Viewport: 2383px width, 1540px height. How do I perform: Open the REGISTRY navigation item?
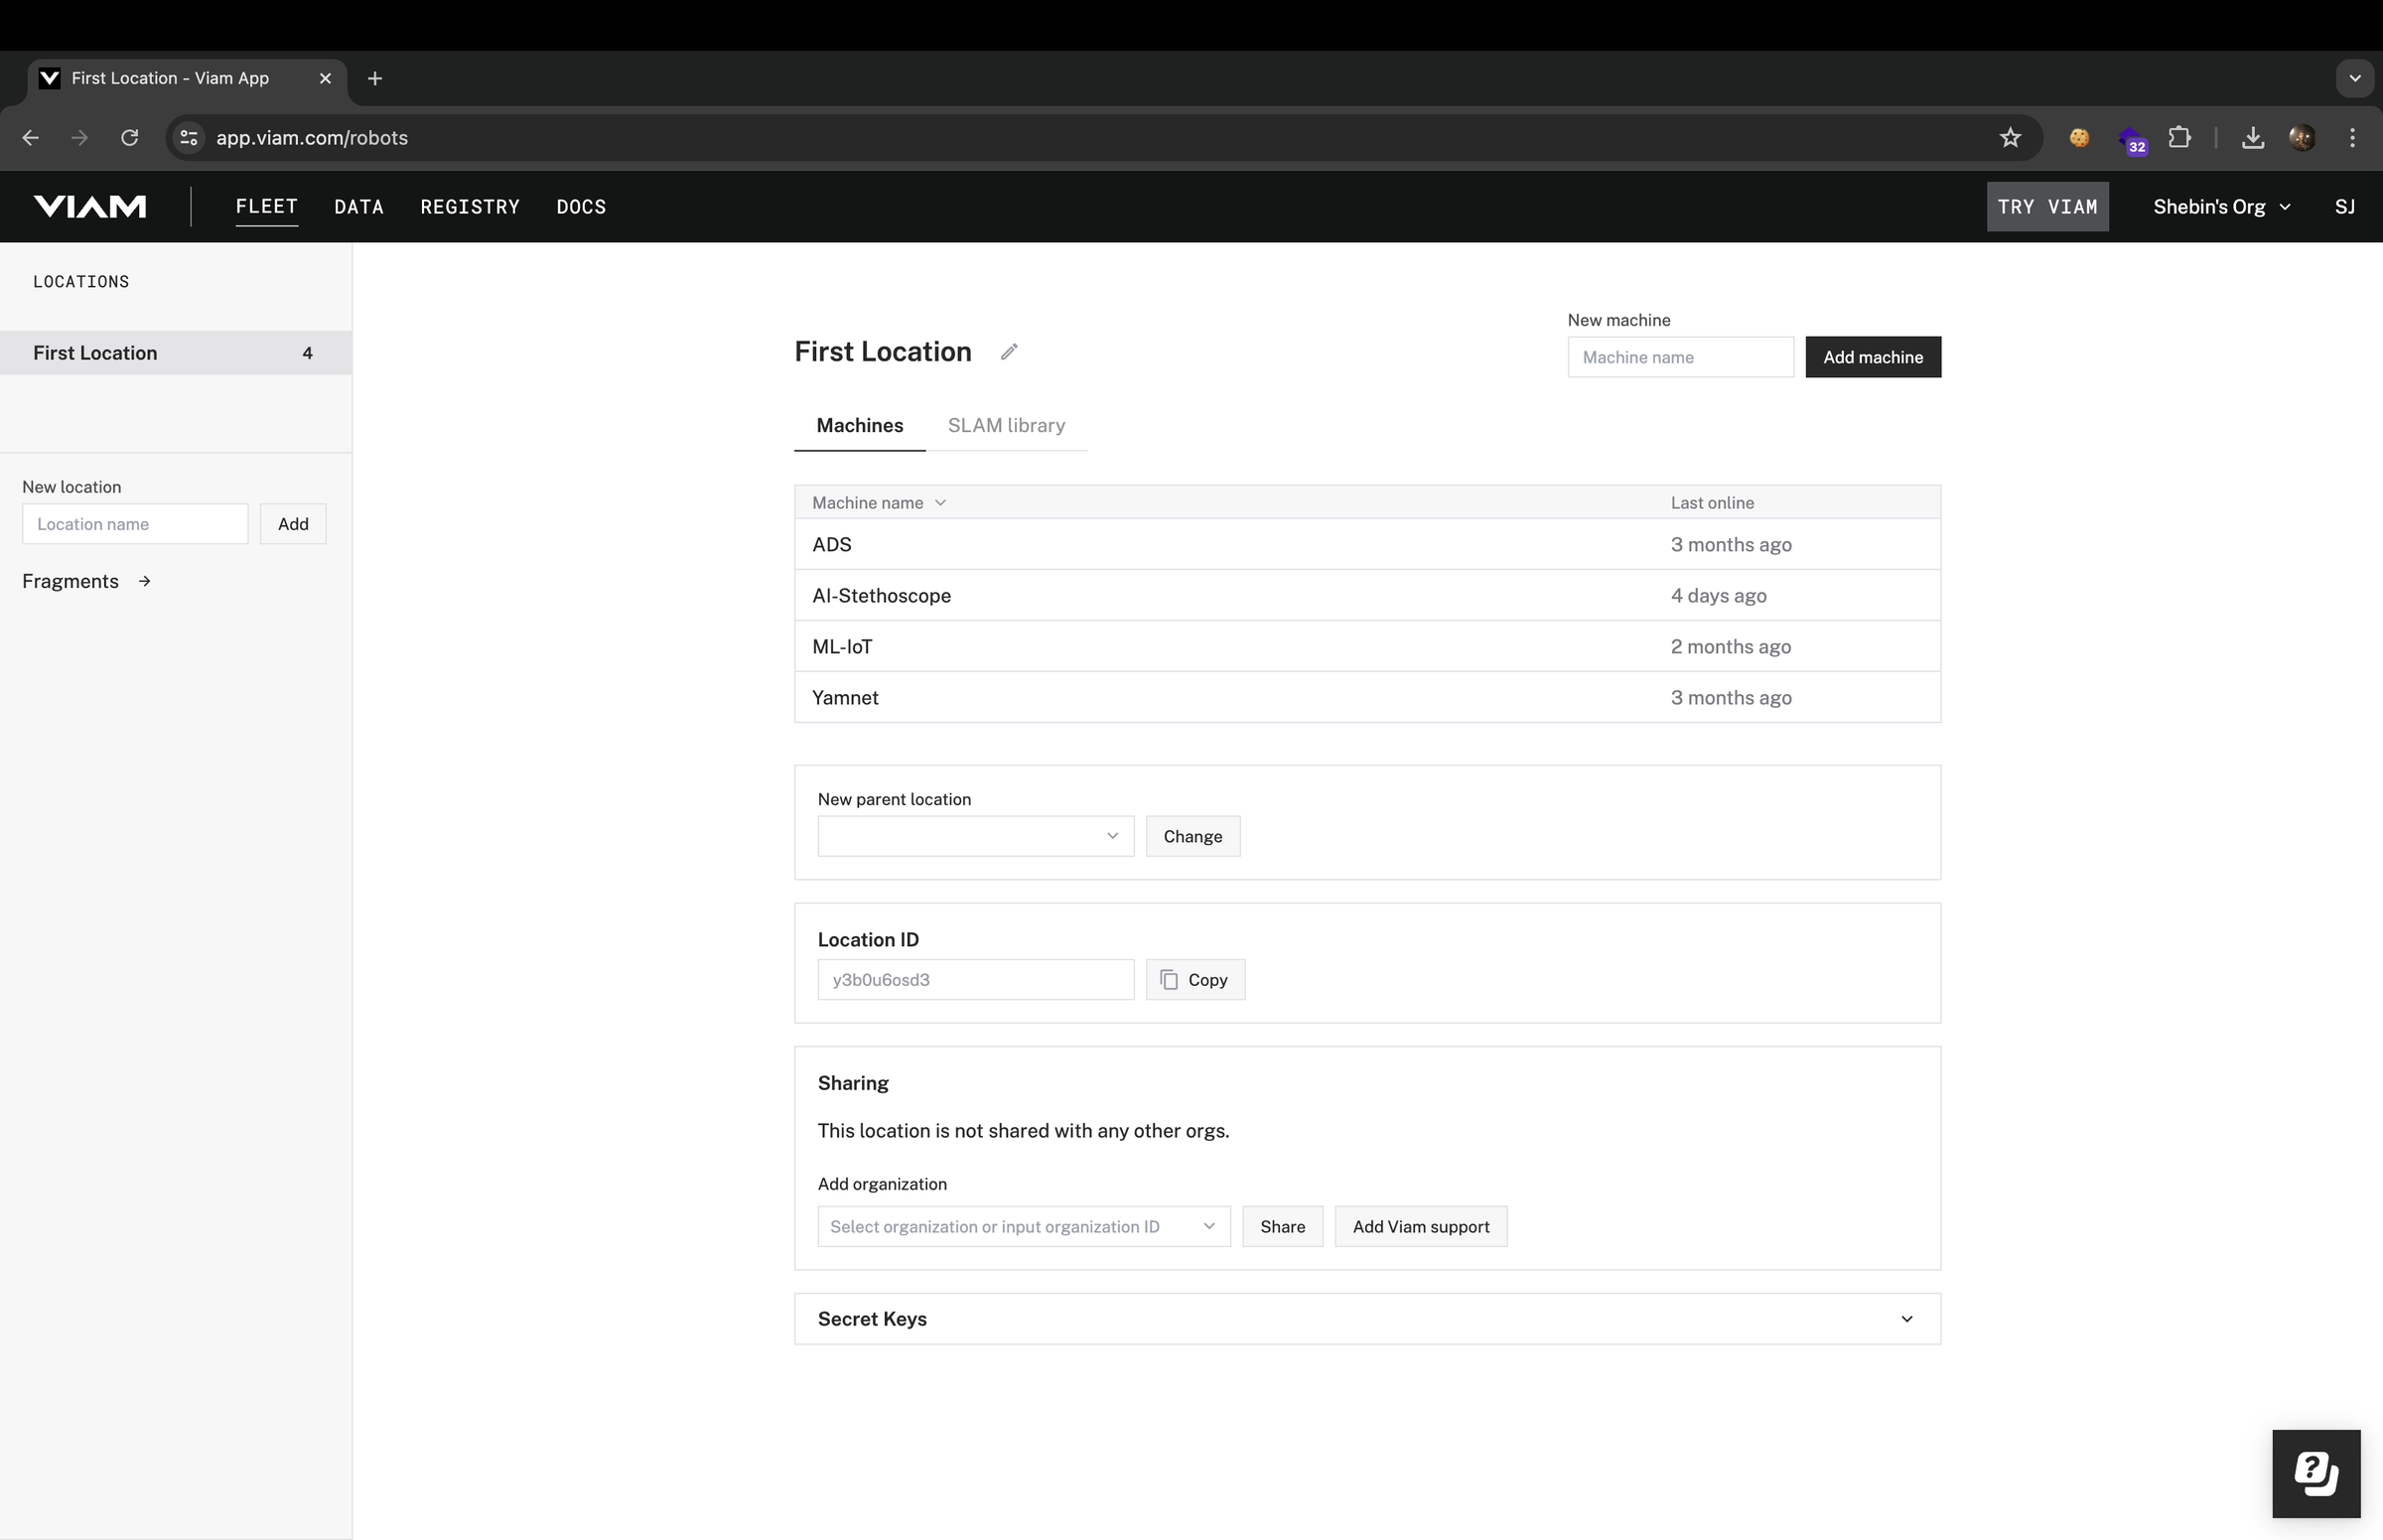(470, 207)
